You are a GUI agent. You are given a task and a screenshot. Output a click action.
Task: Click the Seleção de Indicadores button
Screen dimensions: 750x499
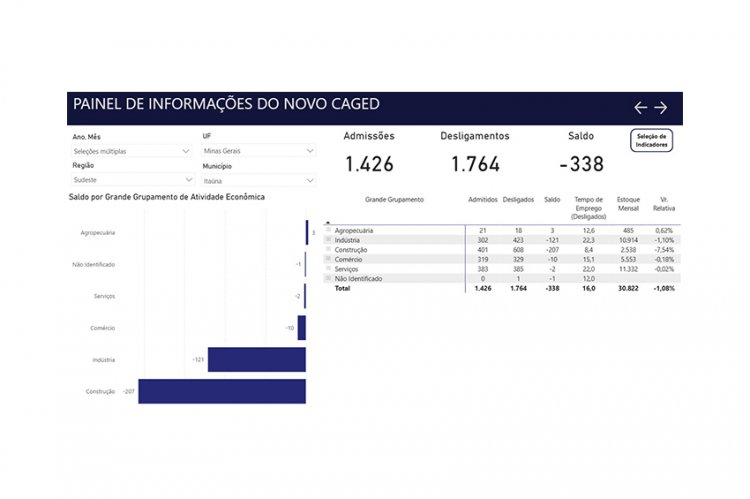click(x=651, y=141)
